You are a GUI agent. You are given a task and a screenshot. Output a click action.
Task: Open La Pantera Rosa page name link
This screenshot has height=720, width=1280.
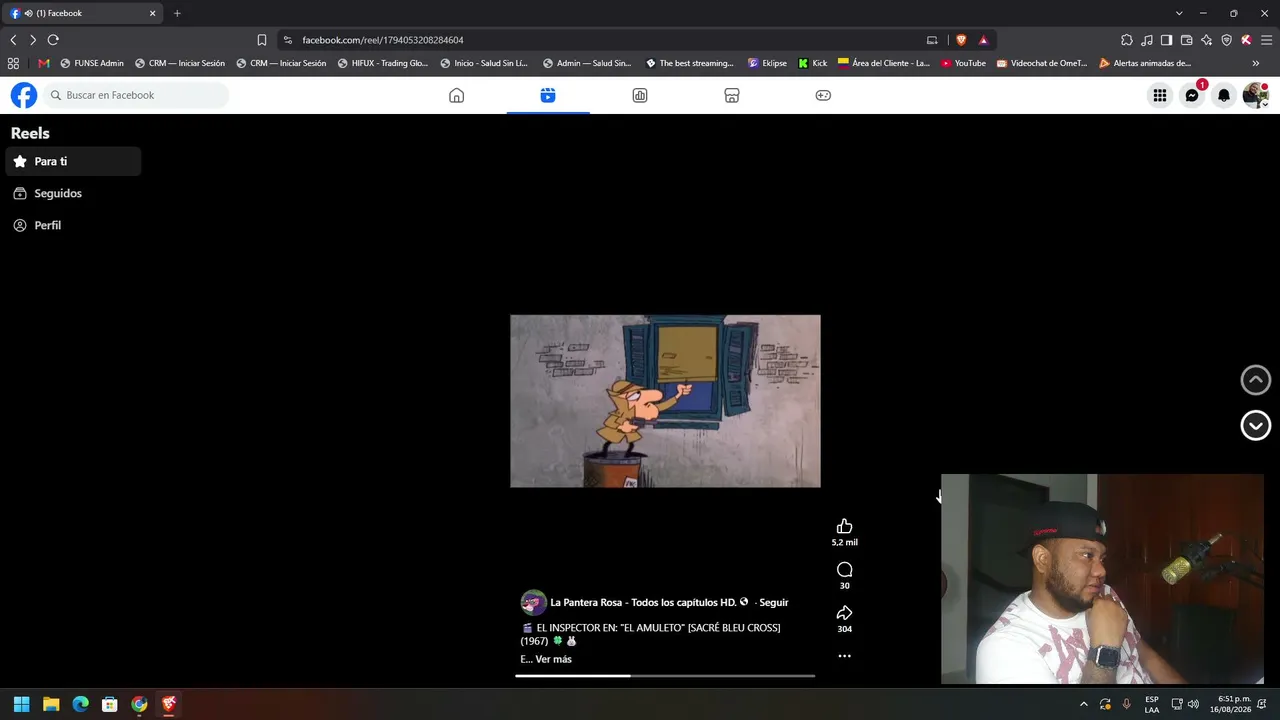tap(643, 602)
